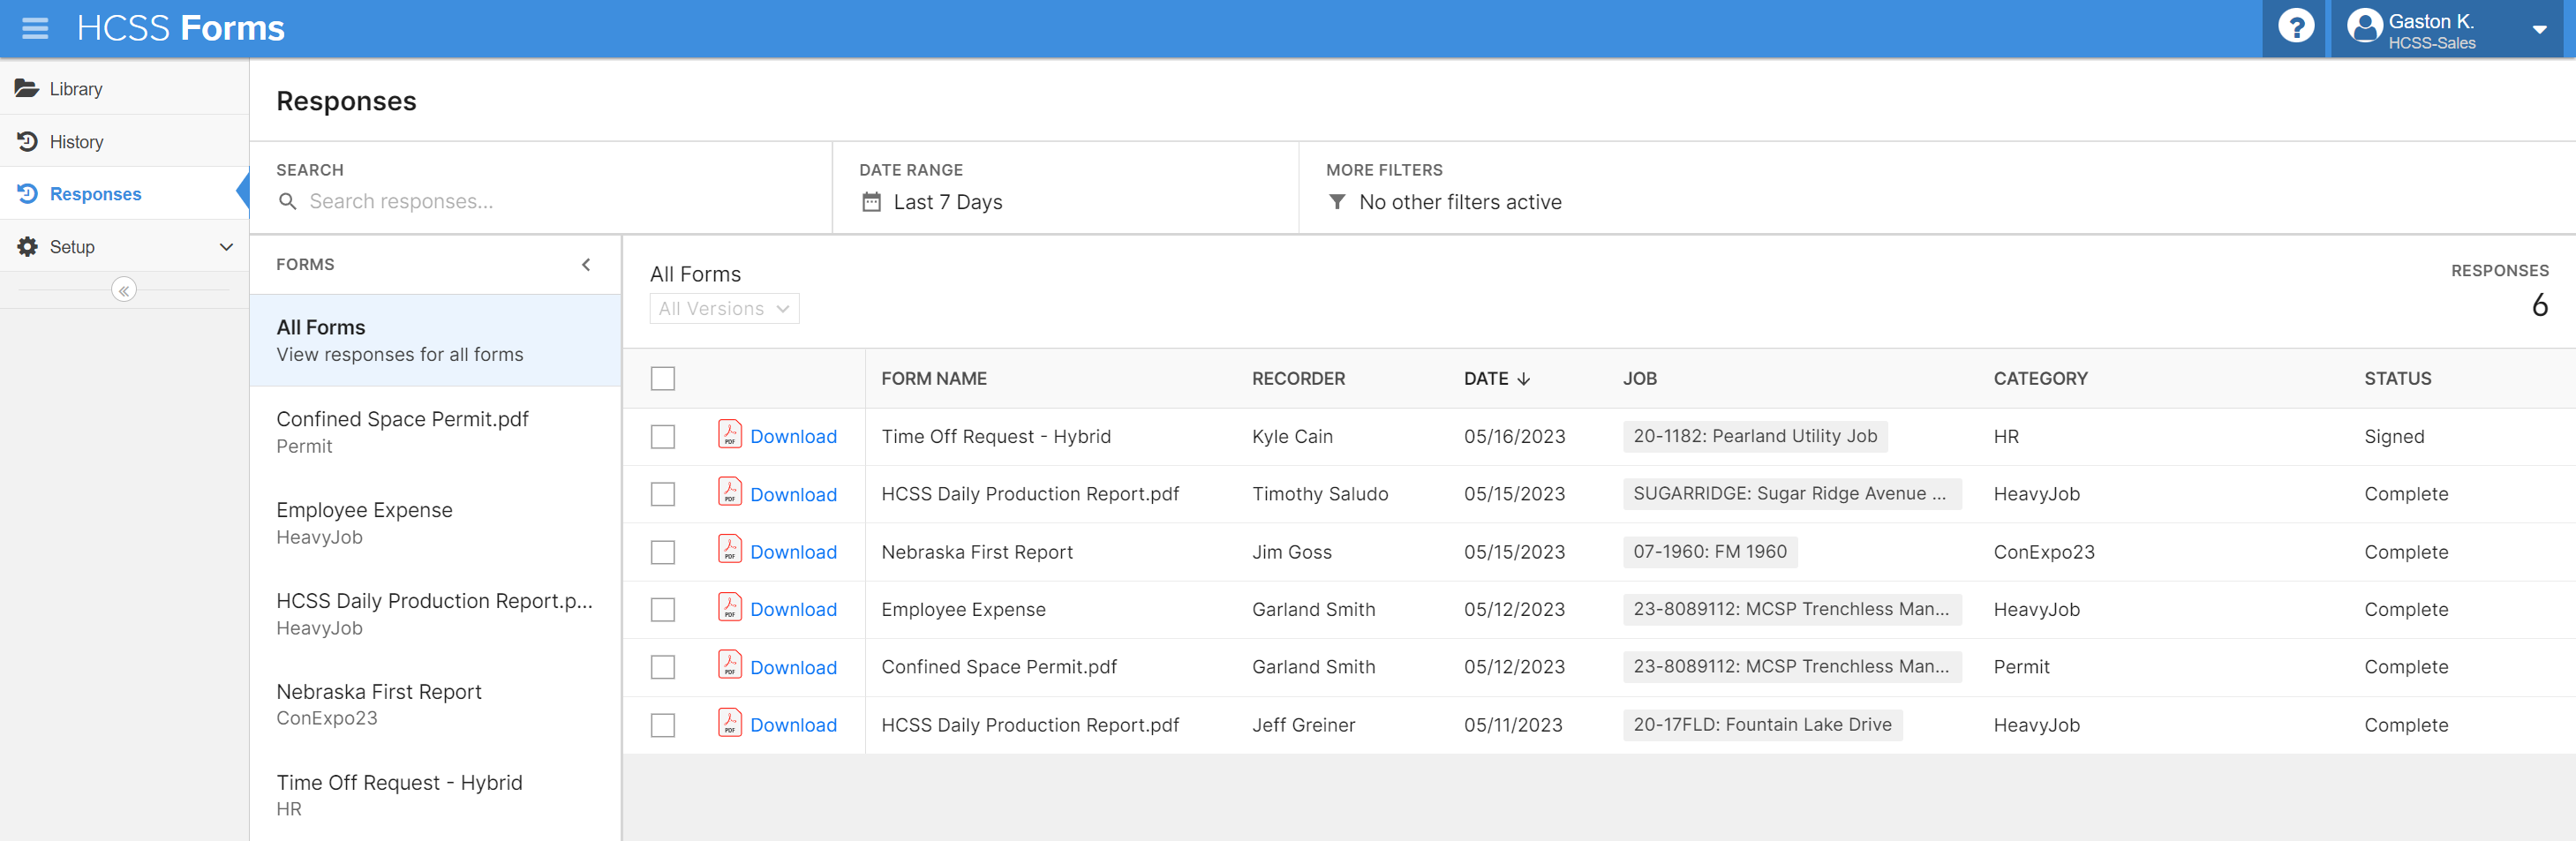Download the Employee Expense response
Screen dimensions: 2576x841
pos(792,610)
